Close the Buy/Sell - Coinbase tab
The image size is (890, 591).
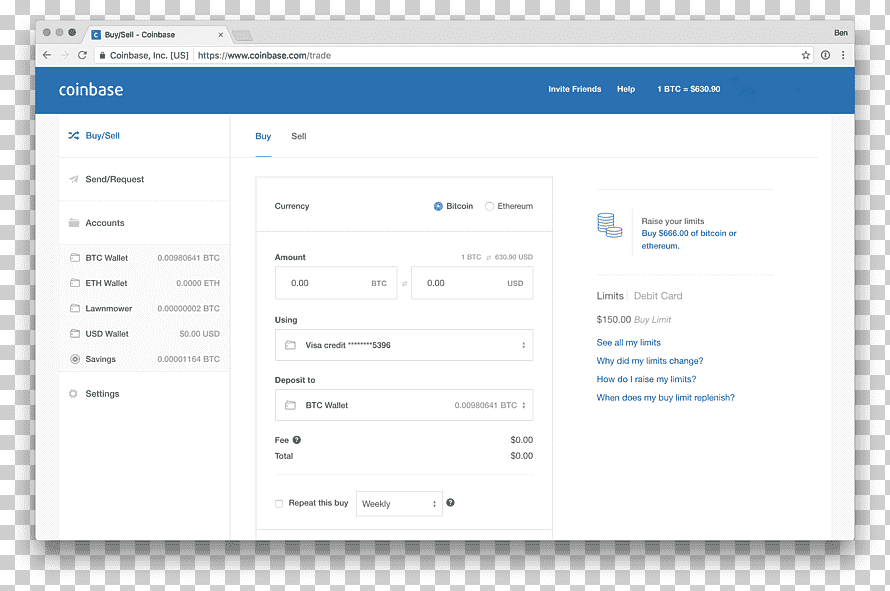[x=220, y=35]
